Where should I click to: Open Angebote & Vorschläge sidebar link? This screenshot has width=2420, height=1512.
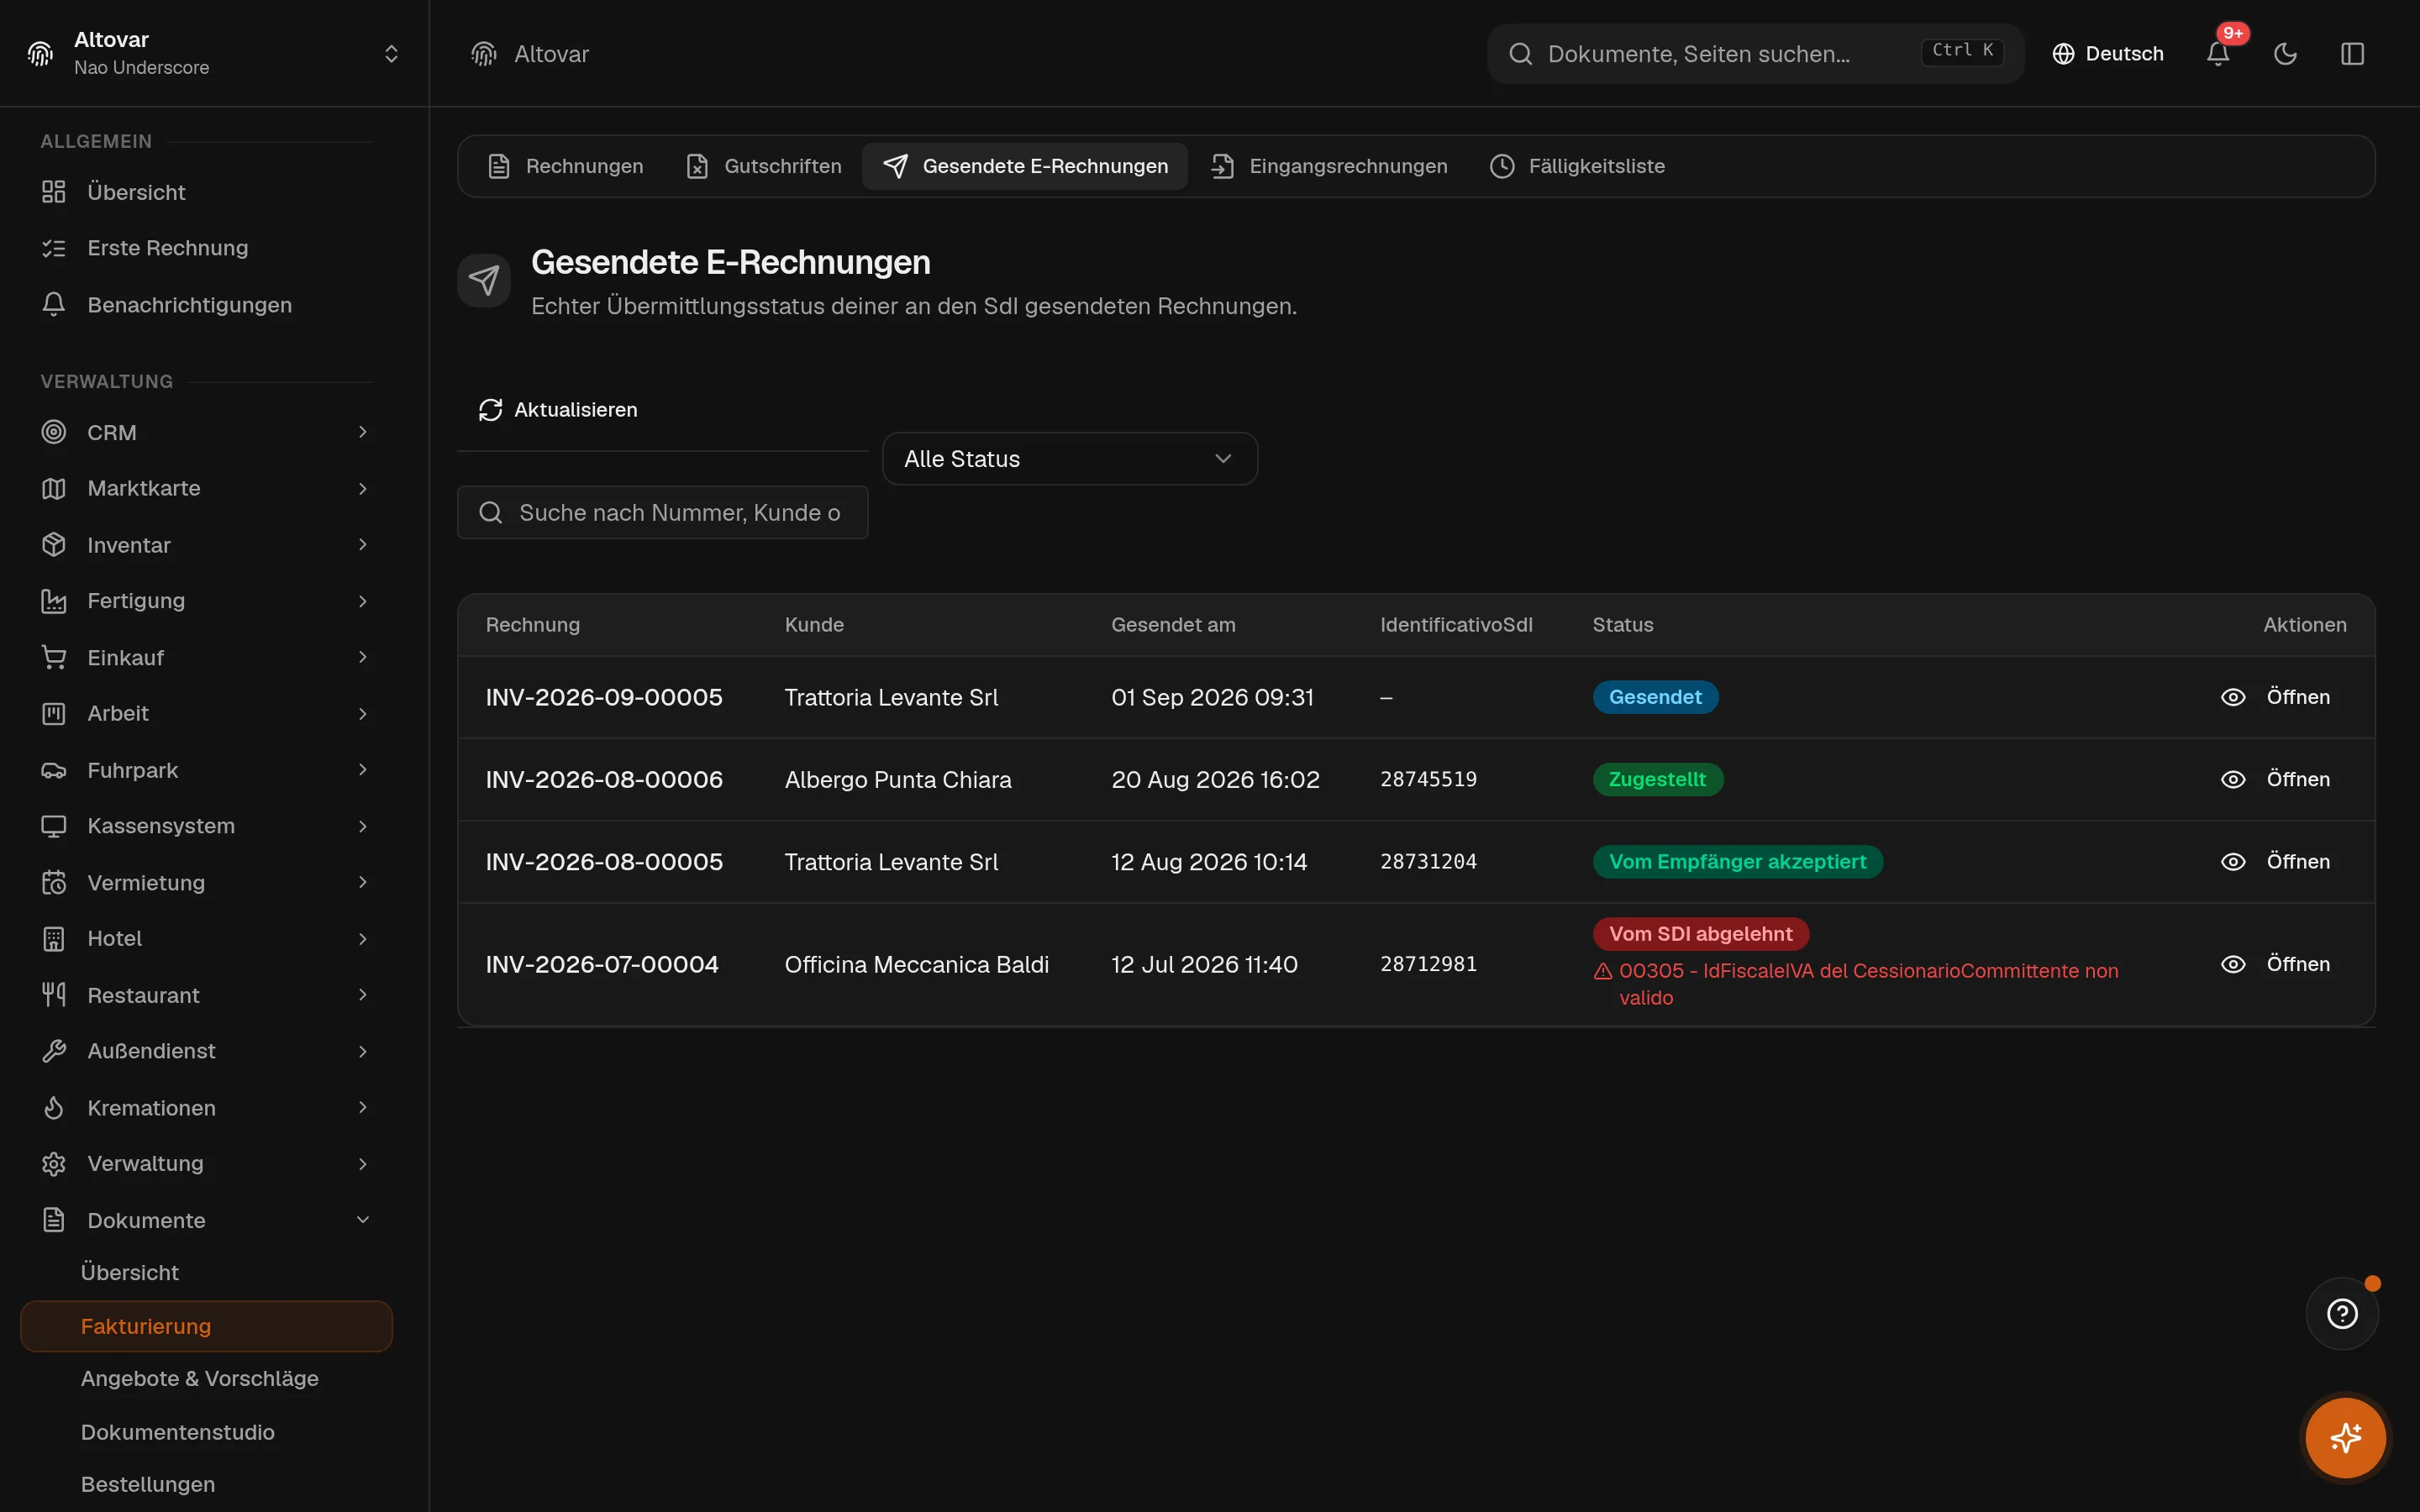click(200, 1378)
